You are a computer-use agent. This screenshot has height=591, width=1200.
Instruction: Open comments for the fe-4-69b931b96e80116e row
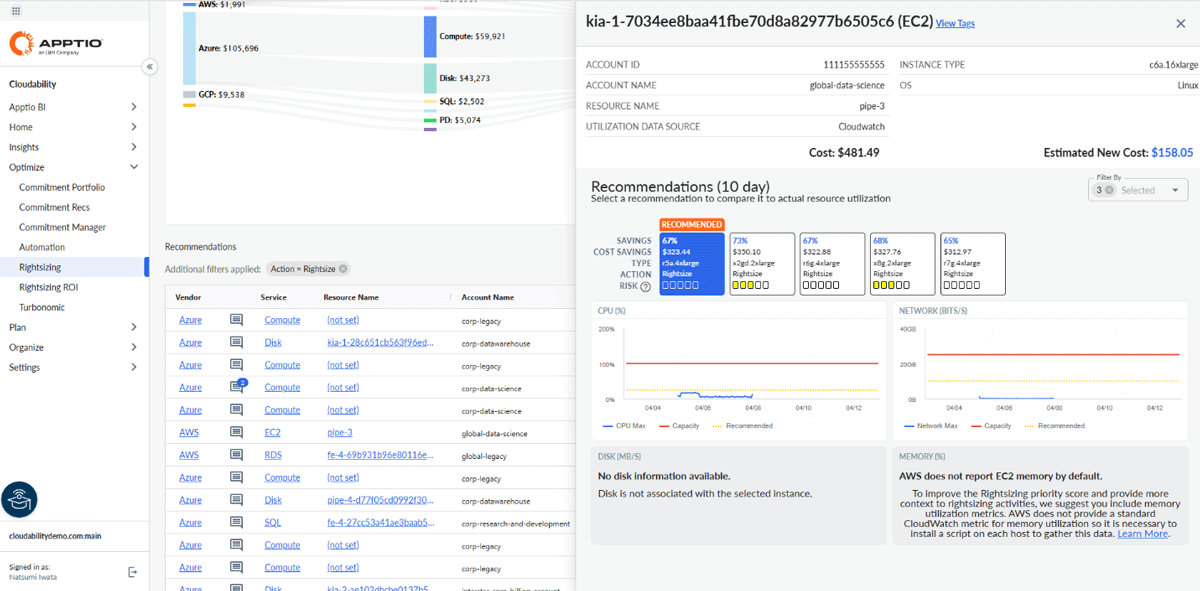237,455
